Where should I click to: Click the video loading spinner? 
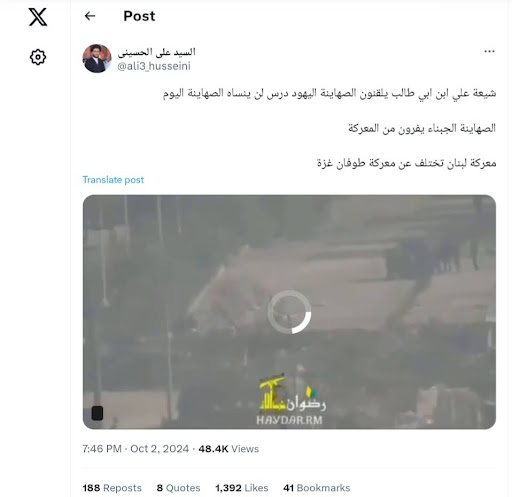289,312
